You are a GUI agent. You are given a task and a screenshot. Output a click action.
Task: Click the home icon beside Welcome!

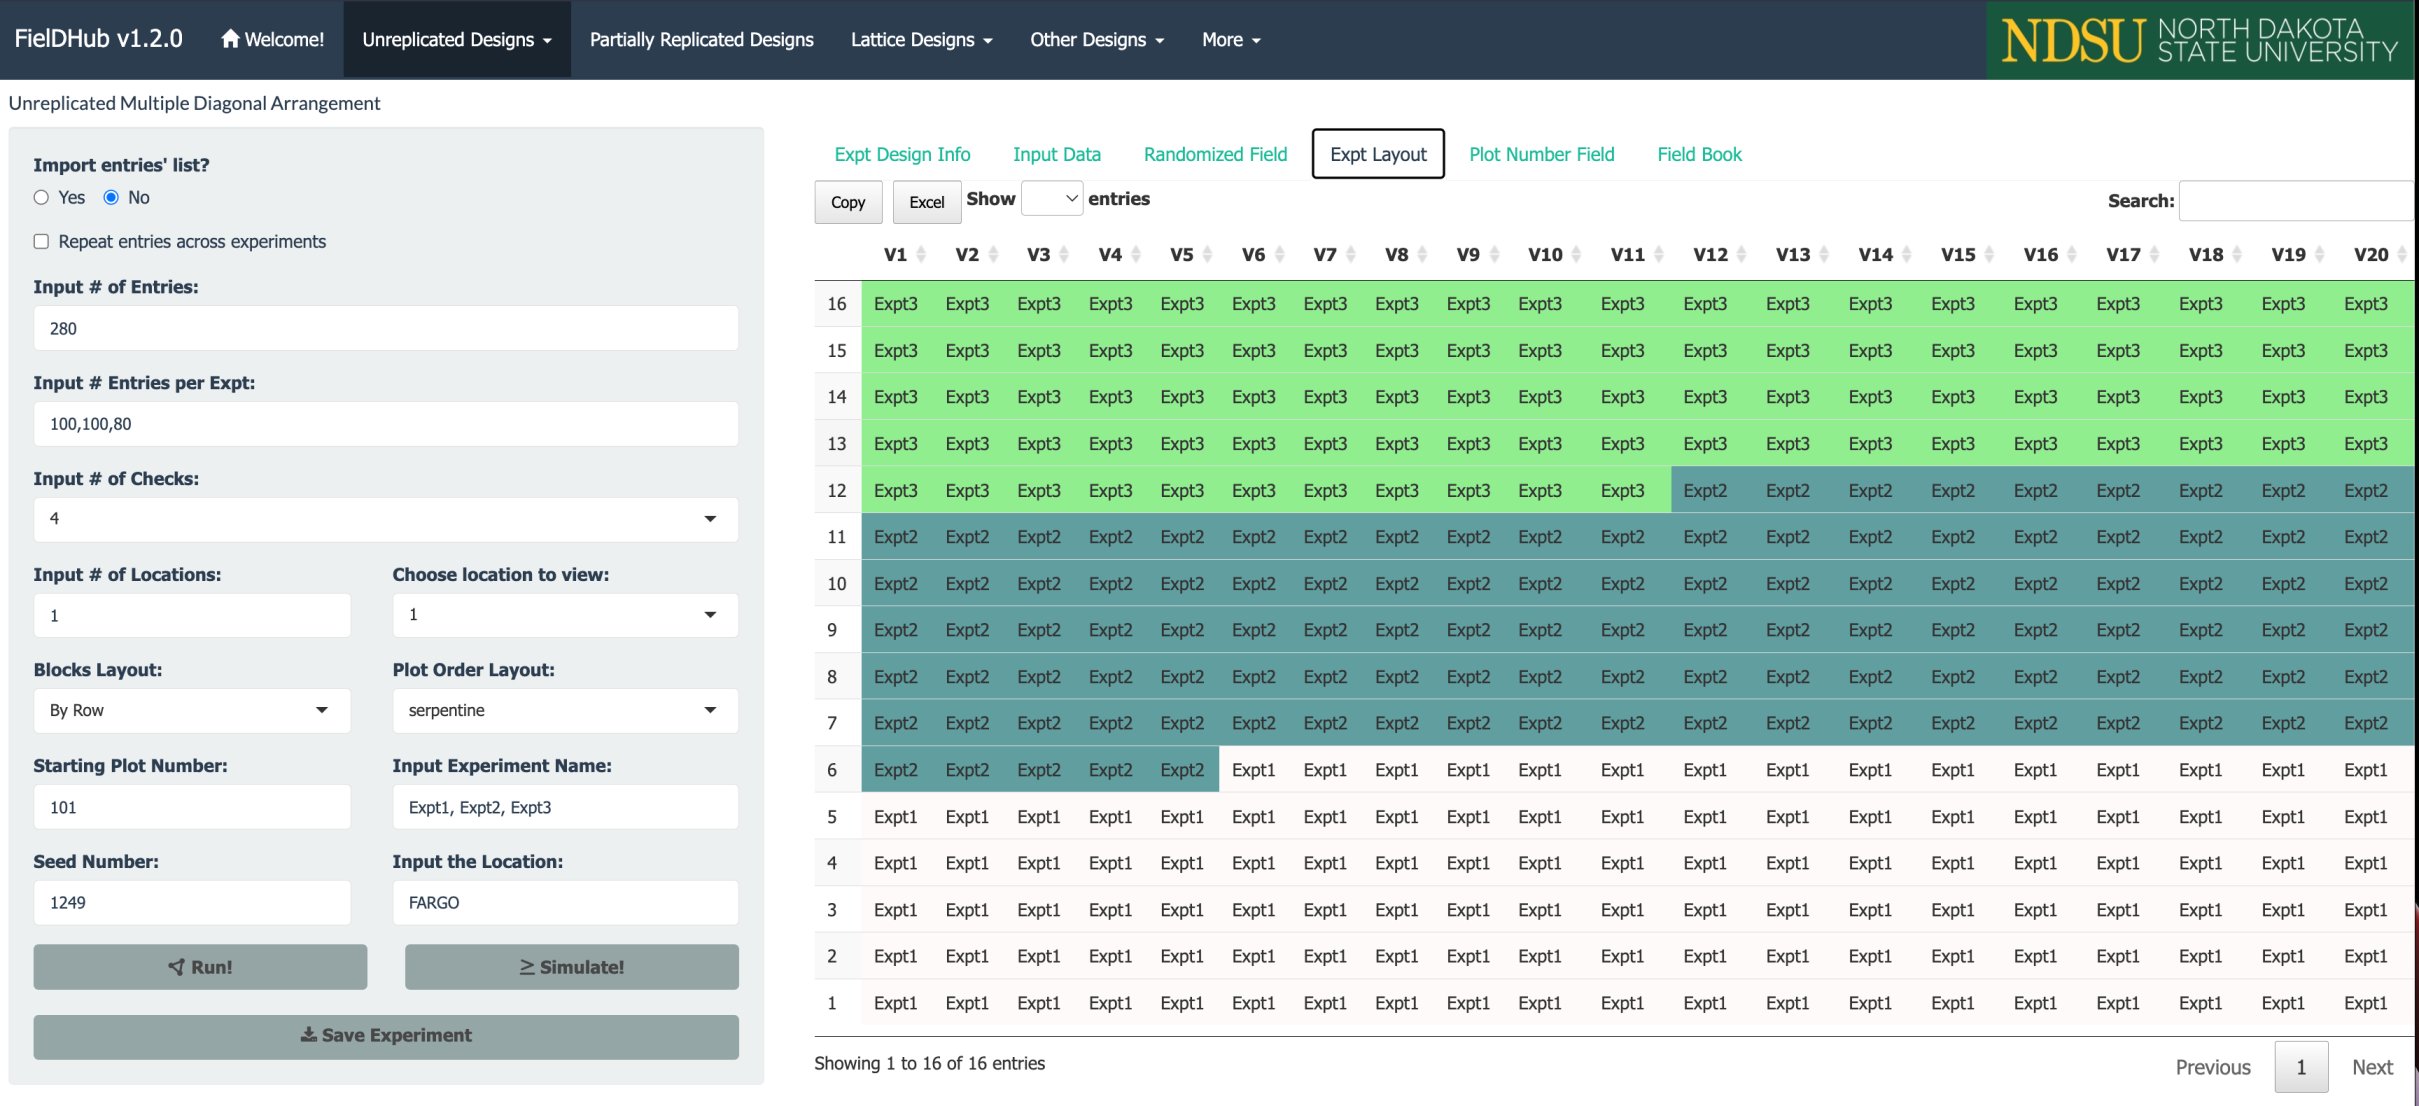[230, 39]
